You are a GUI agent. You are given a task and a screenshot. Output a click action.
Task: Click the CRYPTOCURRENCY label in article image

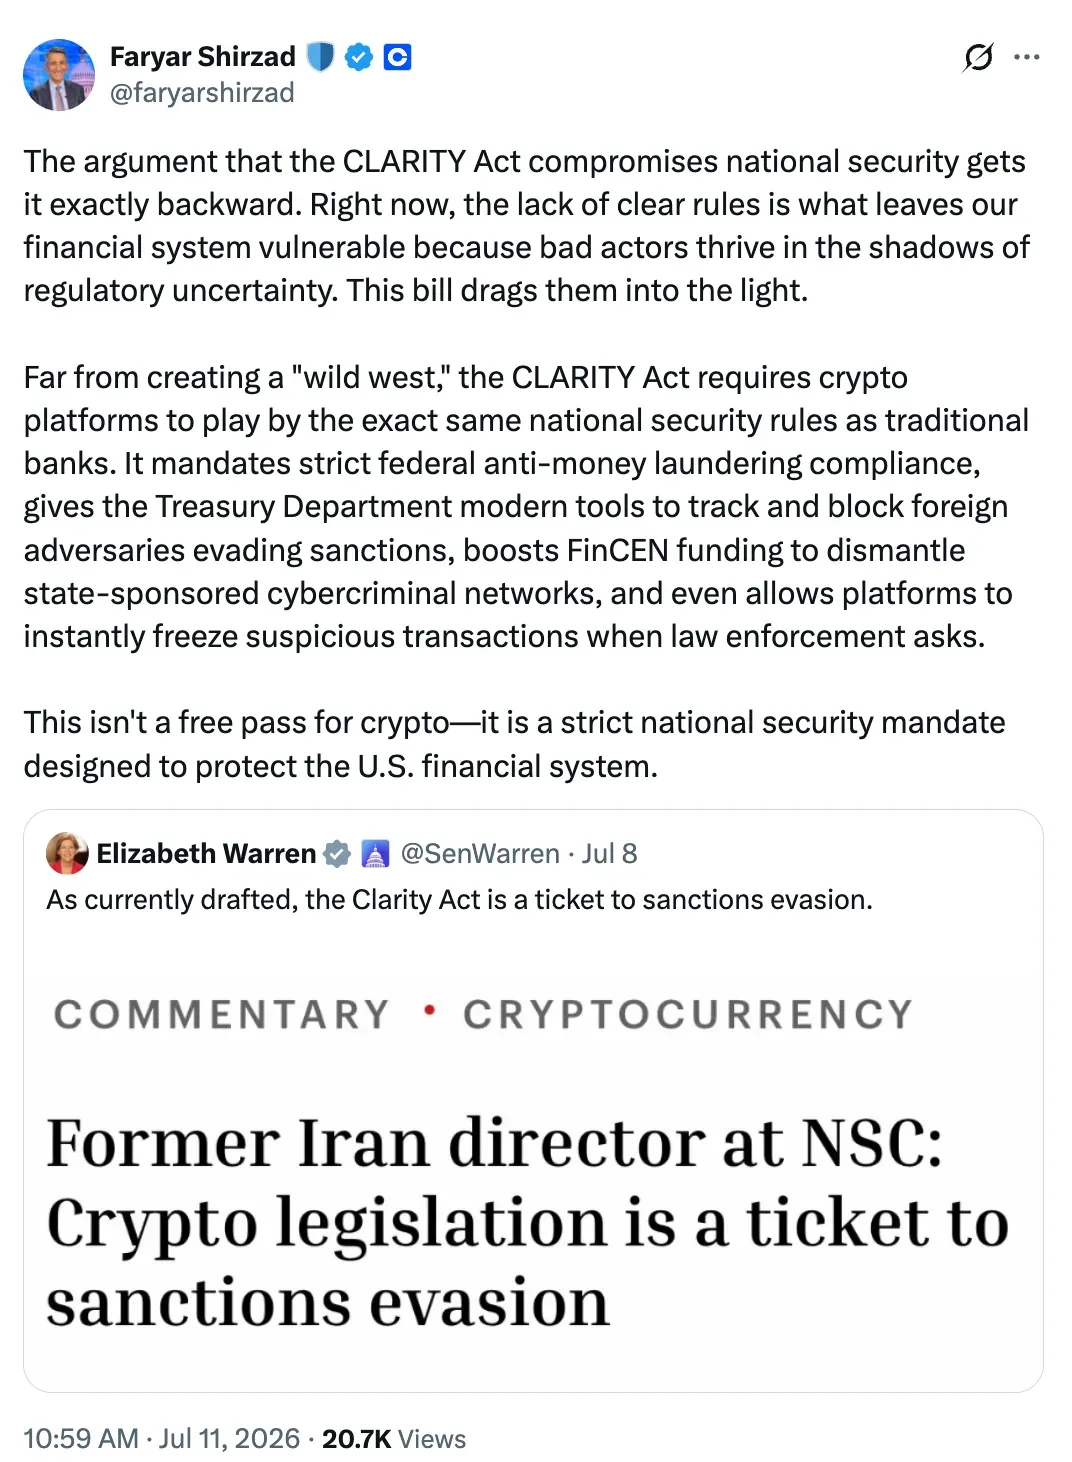[x=688, y=1014]
